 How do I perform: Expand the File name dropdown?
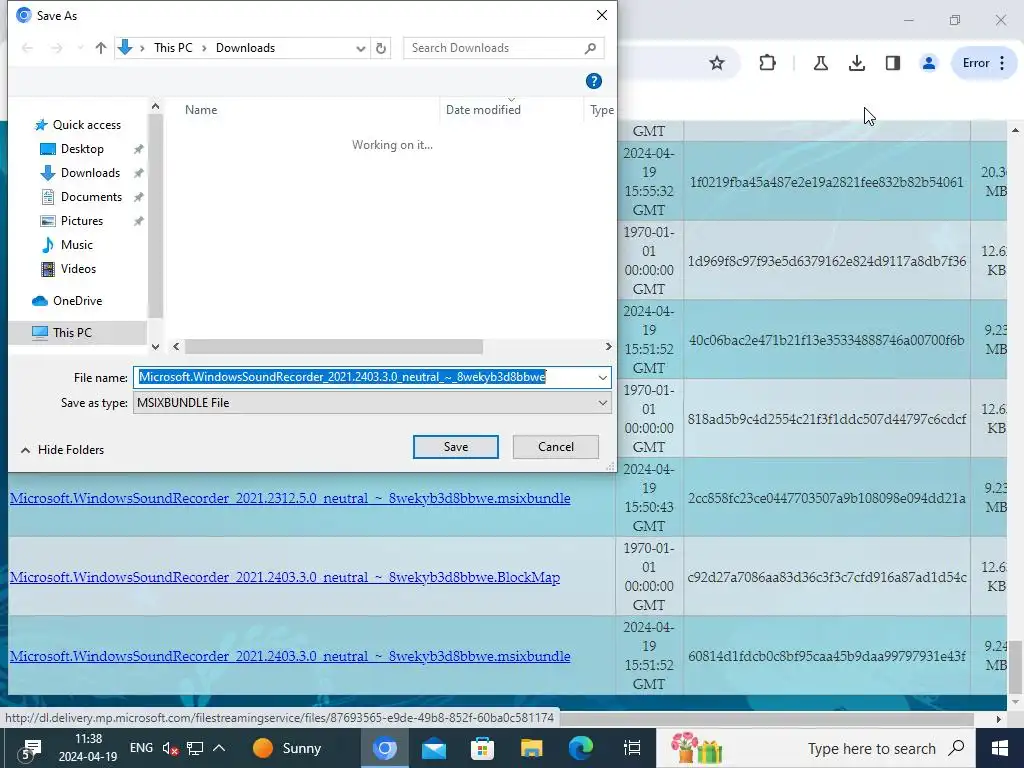[x=602, y=377]
